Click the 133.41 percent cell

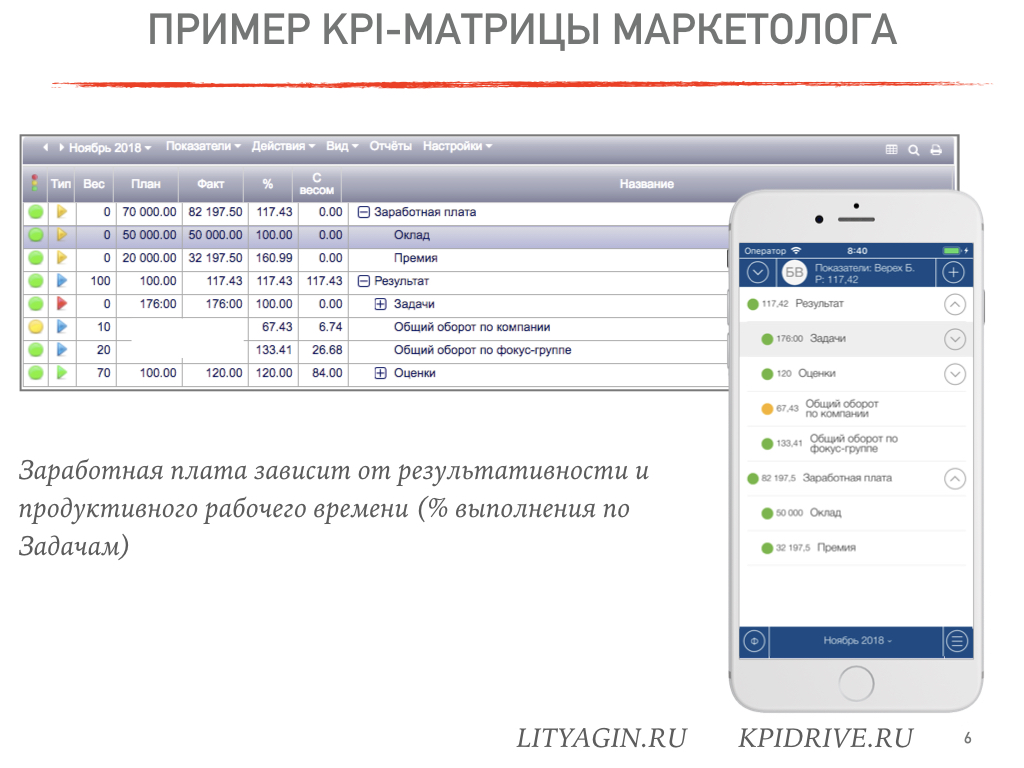[x=274, y=350]
